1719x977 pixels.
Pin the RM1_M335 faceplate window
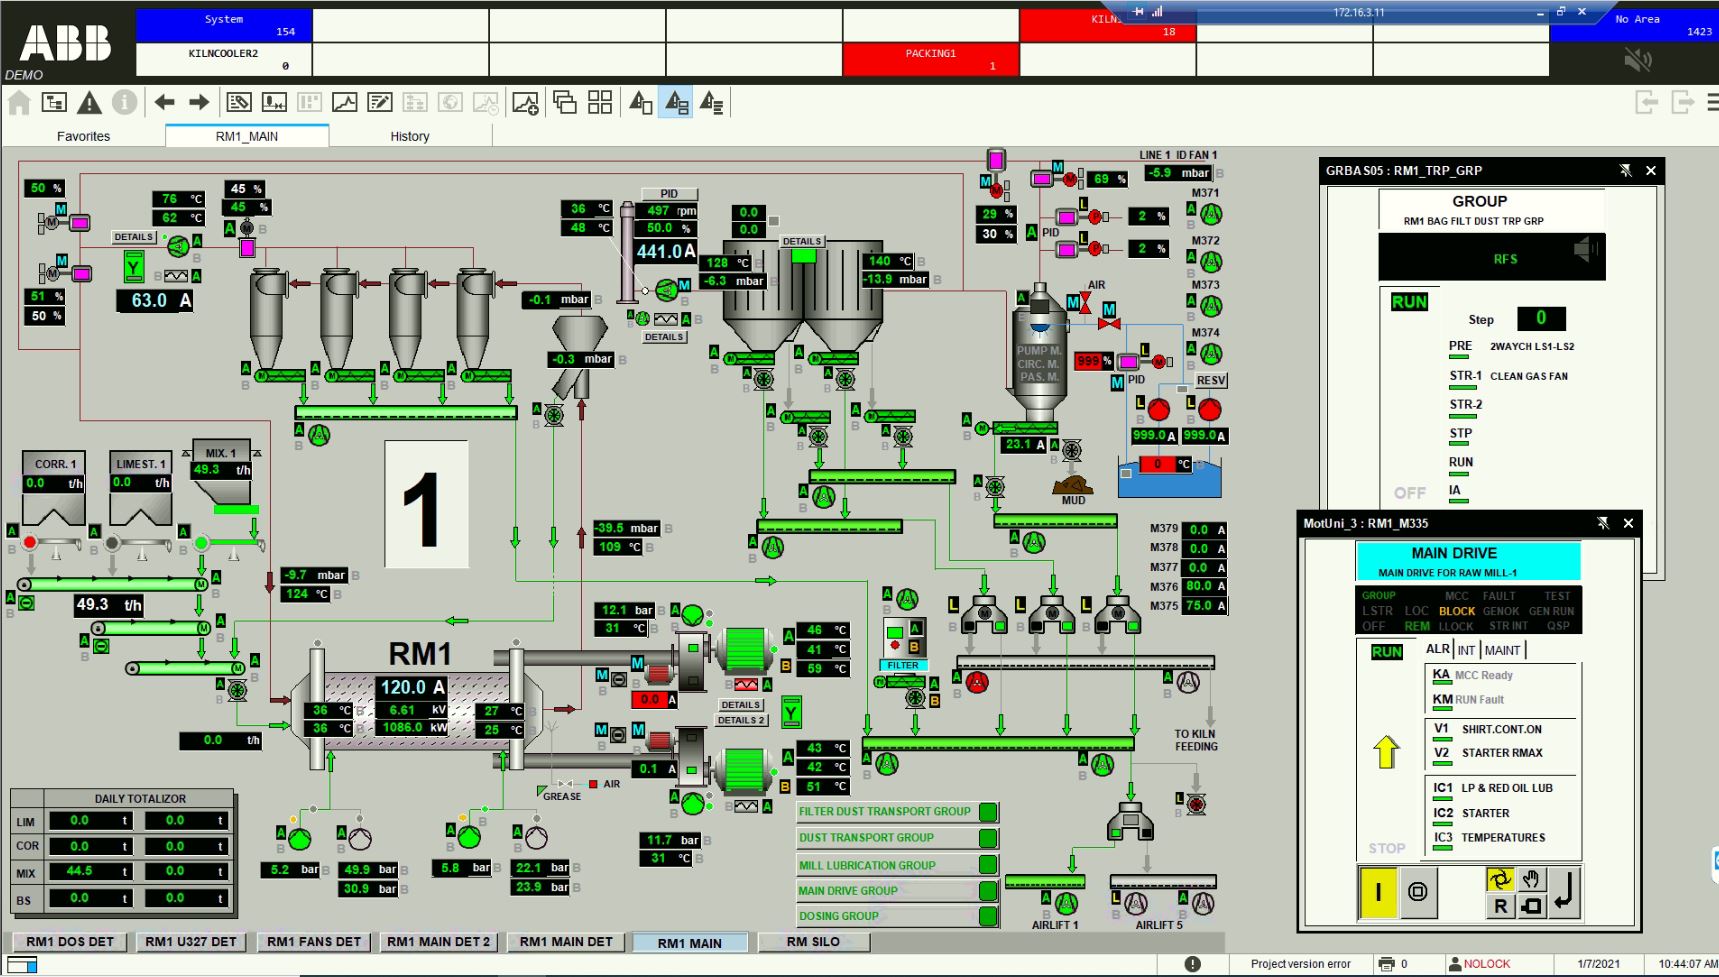(1603, 523)
